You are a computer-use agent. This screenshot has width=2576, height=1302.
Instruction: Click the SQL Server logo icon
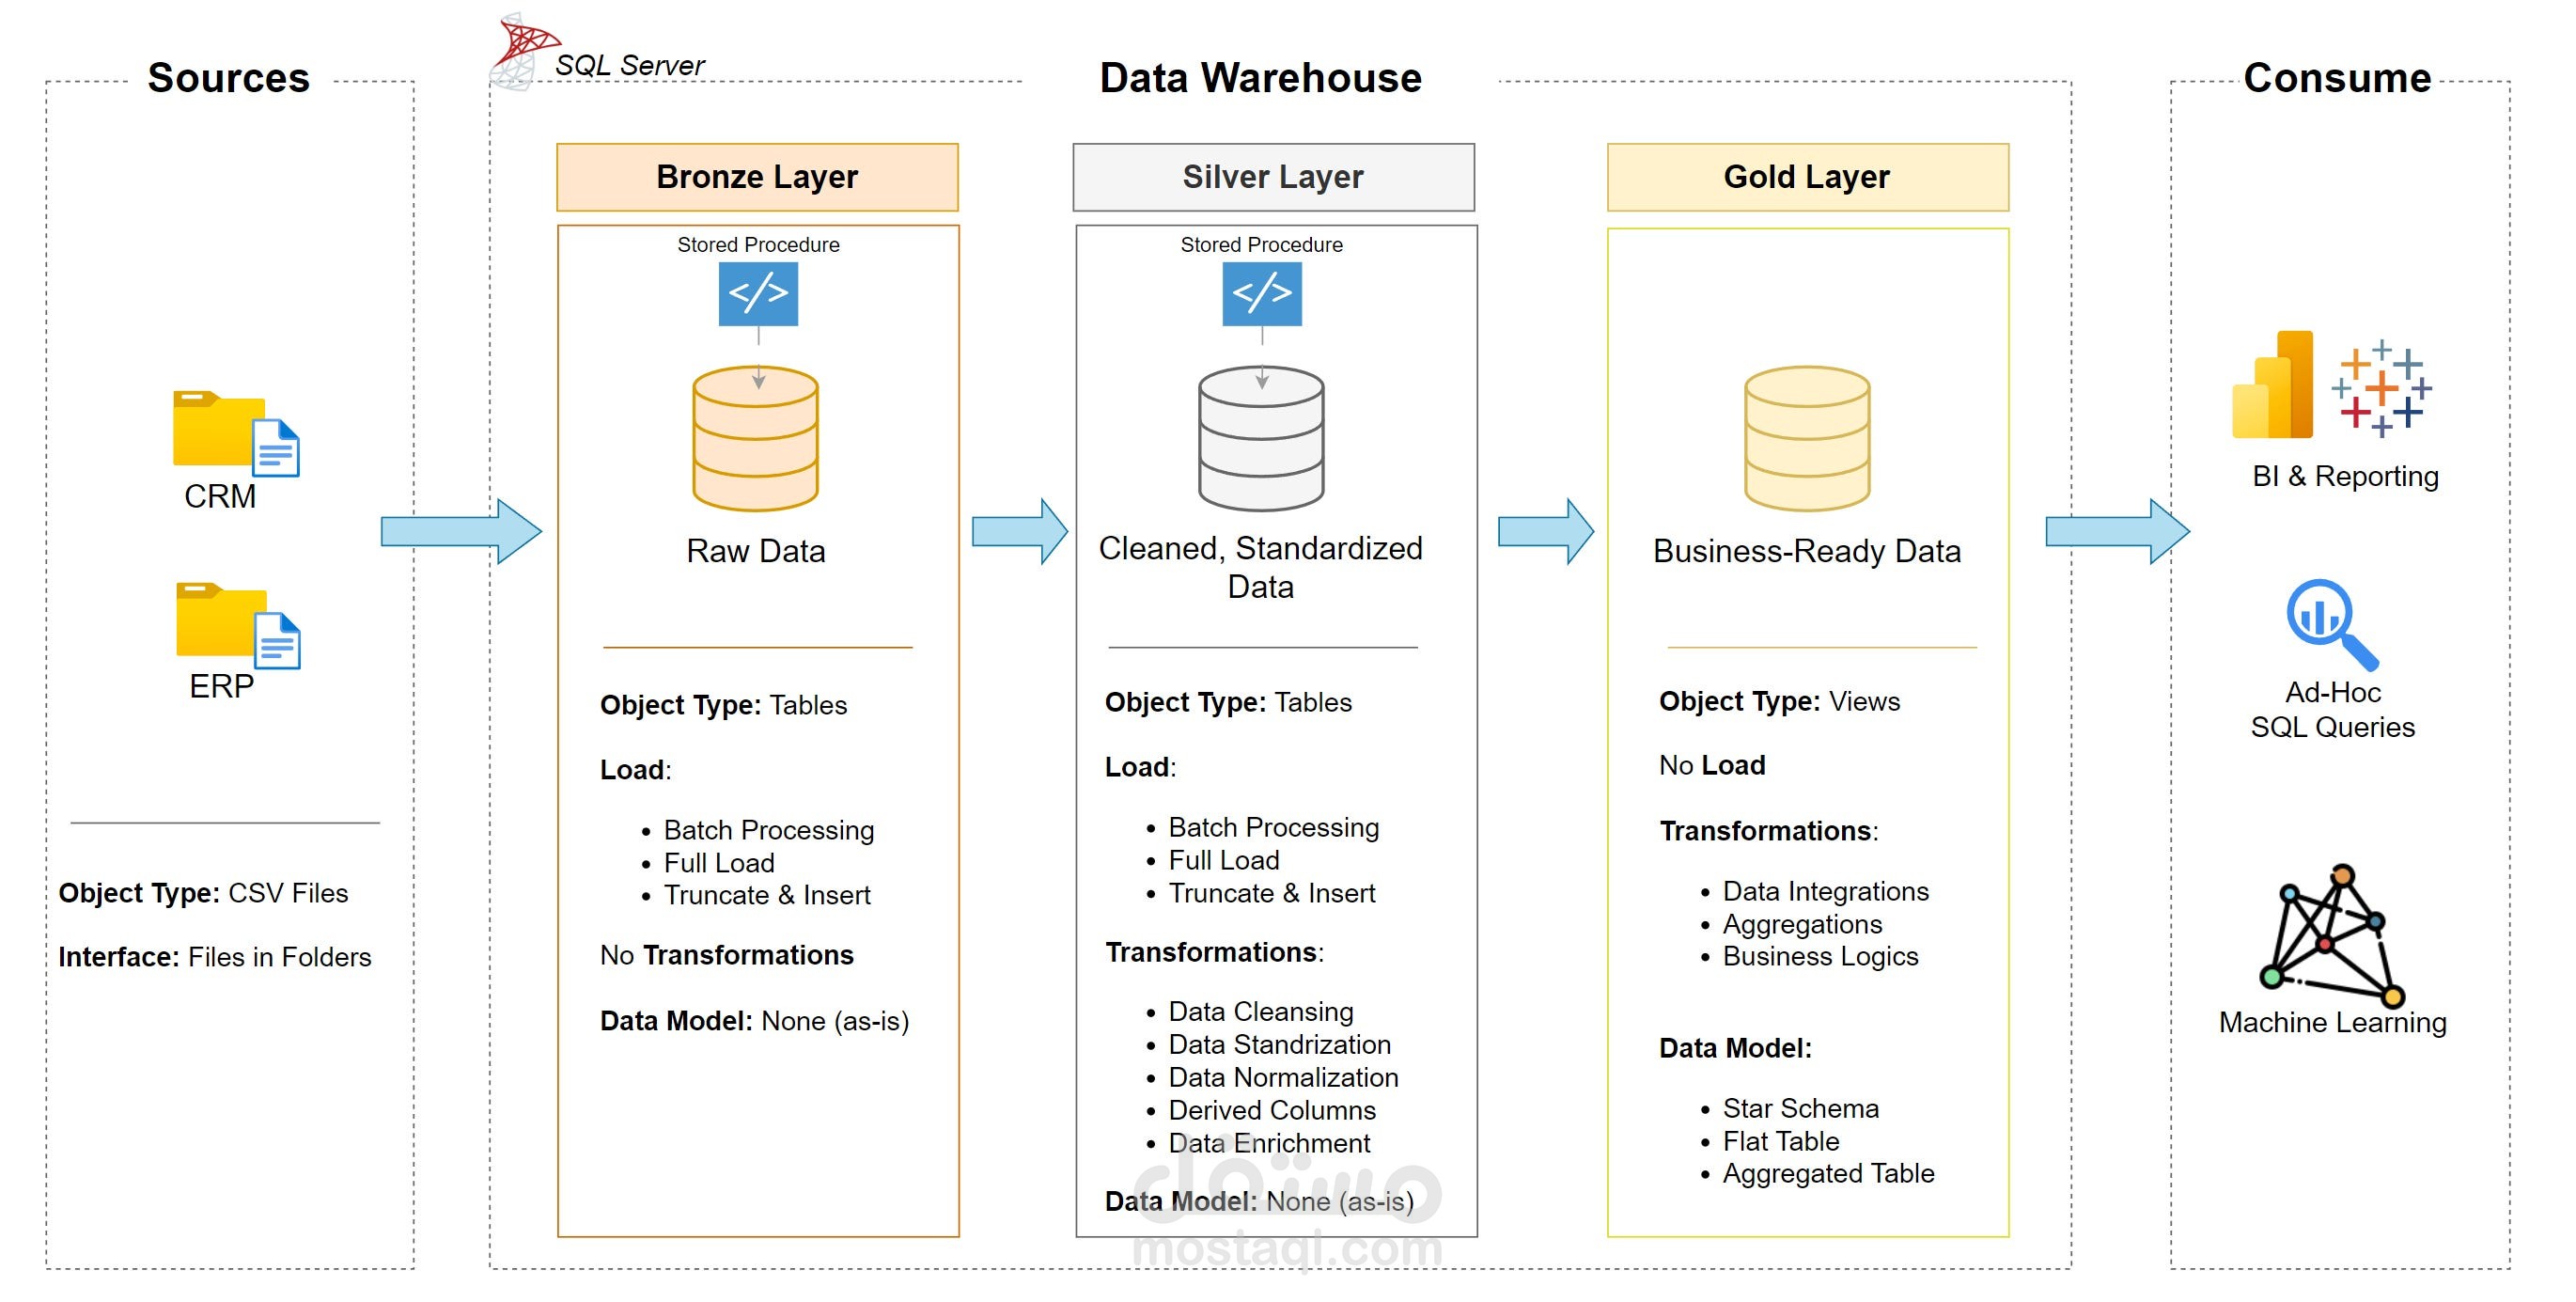coord(524,52)
